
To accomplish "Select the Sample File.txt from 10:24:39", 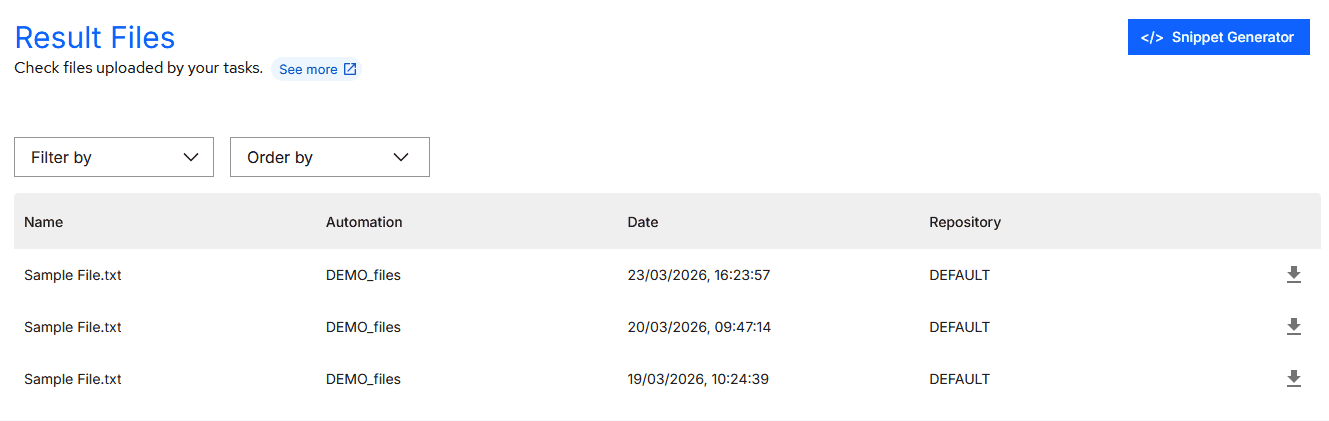I will (73, 379).
